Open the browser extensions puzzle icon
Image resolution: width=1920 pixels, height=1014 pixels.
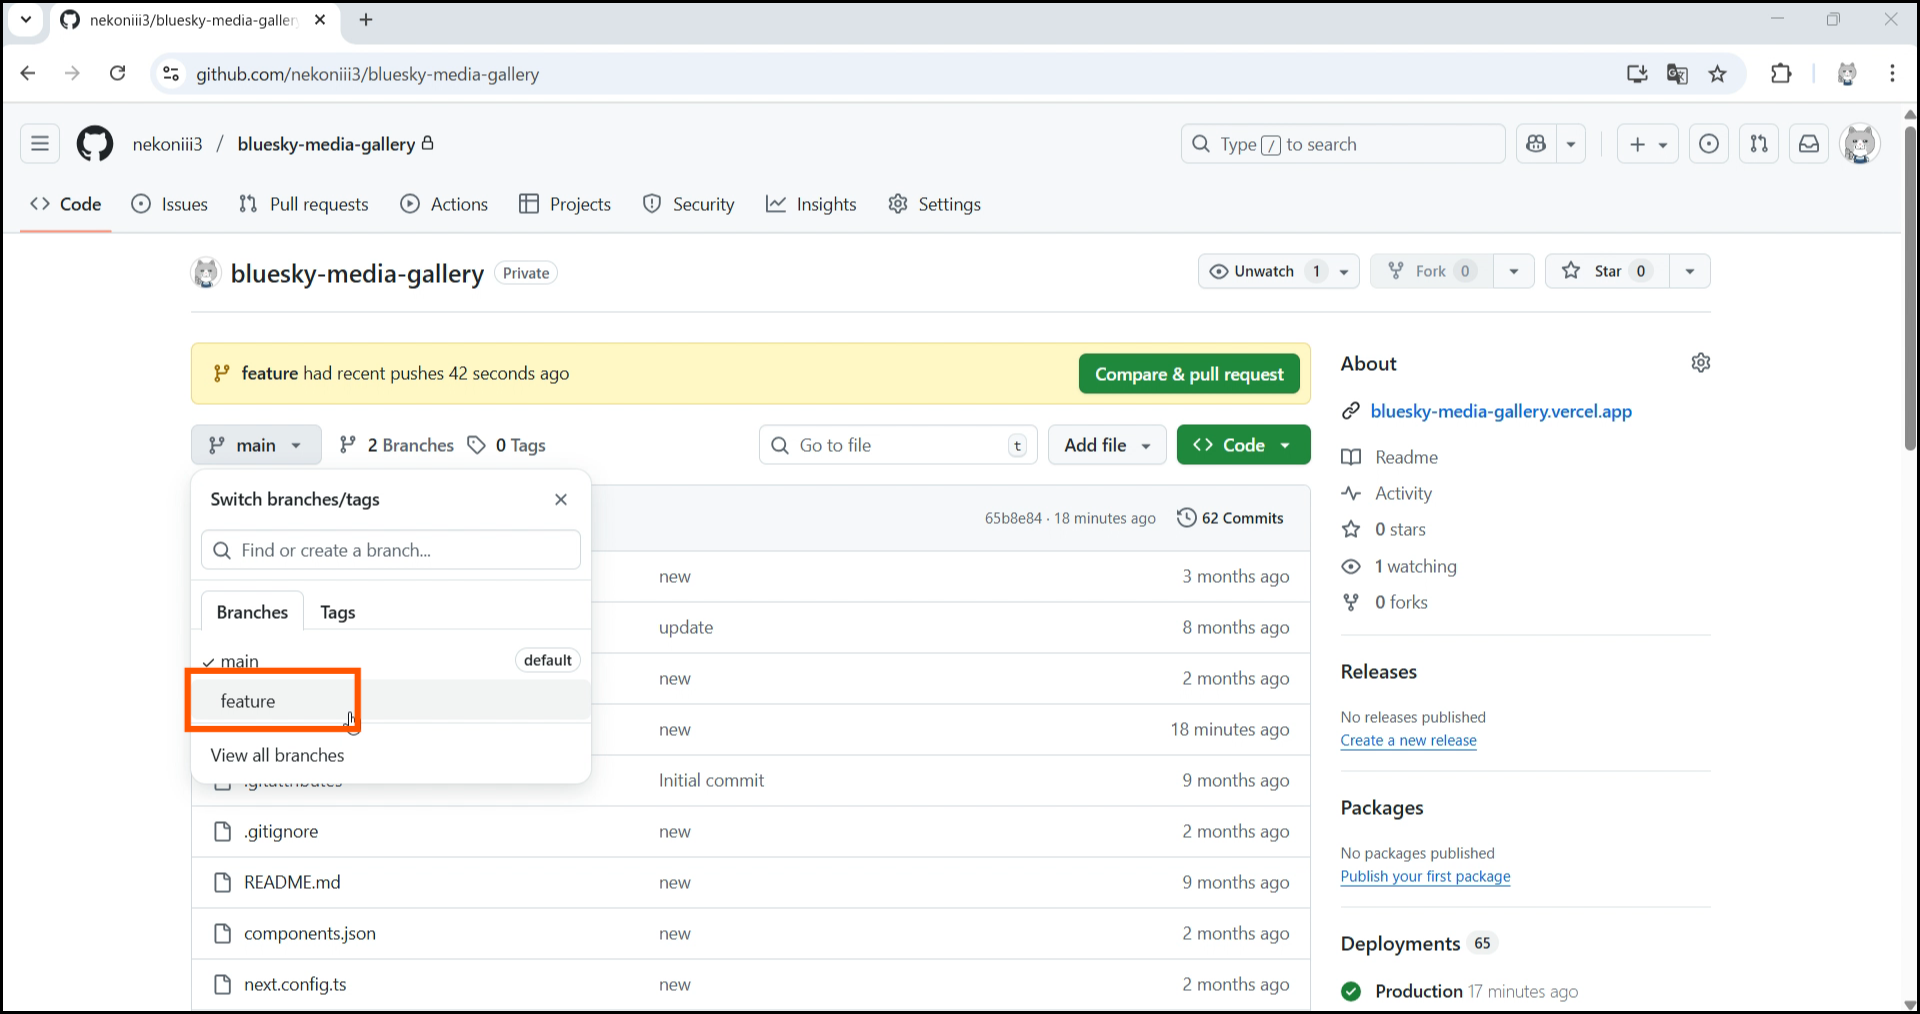pyautogui.click(x=1781, y=74)
